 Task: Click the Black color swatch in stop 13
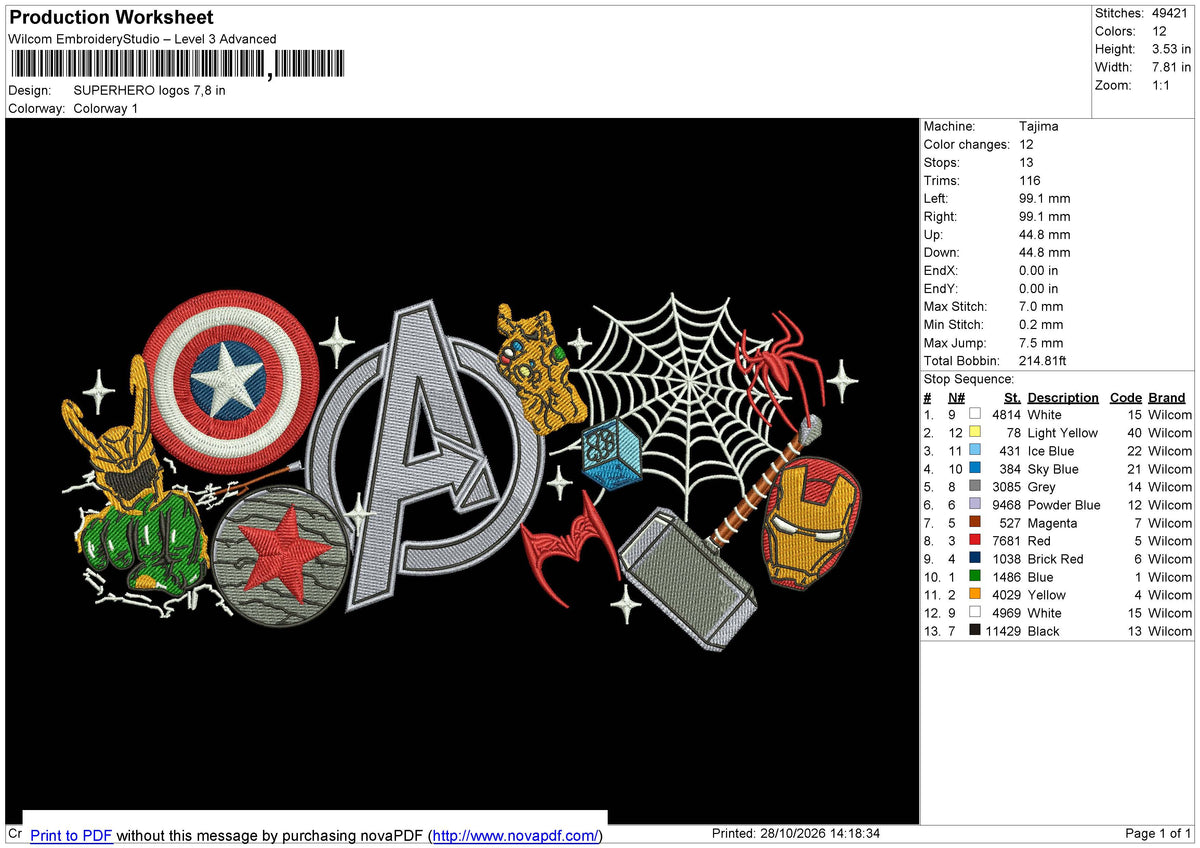click(x=975, y=630)
